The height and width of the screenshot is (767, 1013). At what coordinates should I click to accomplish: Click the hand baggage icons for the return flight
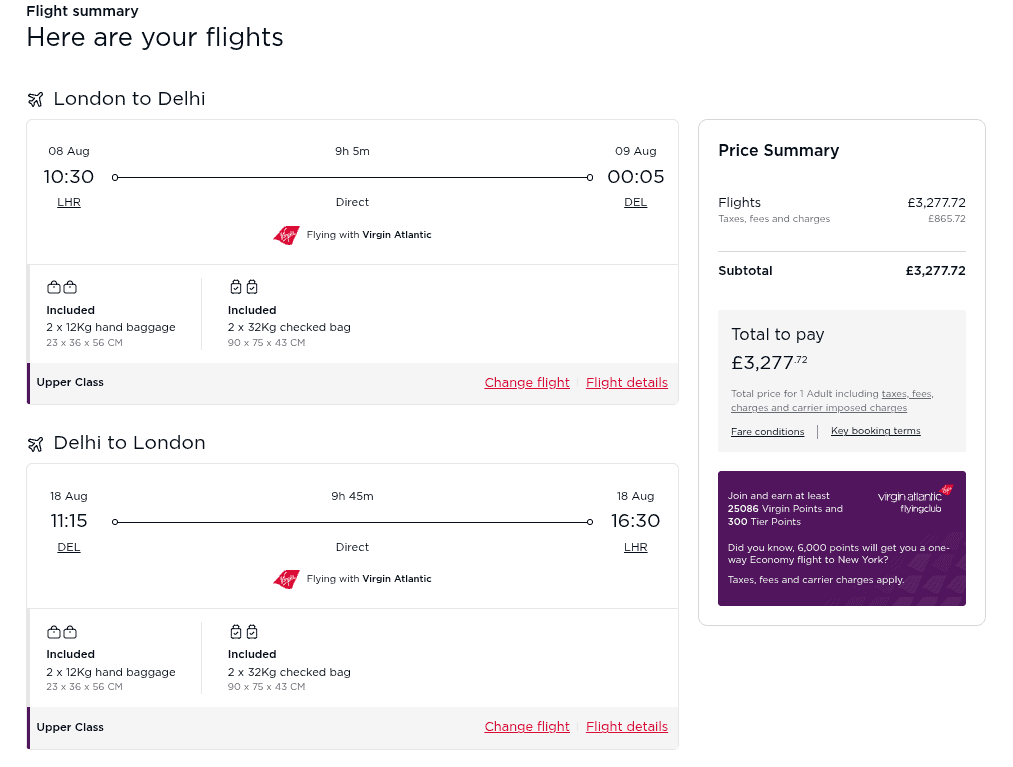(x=61, y=631)
